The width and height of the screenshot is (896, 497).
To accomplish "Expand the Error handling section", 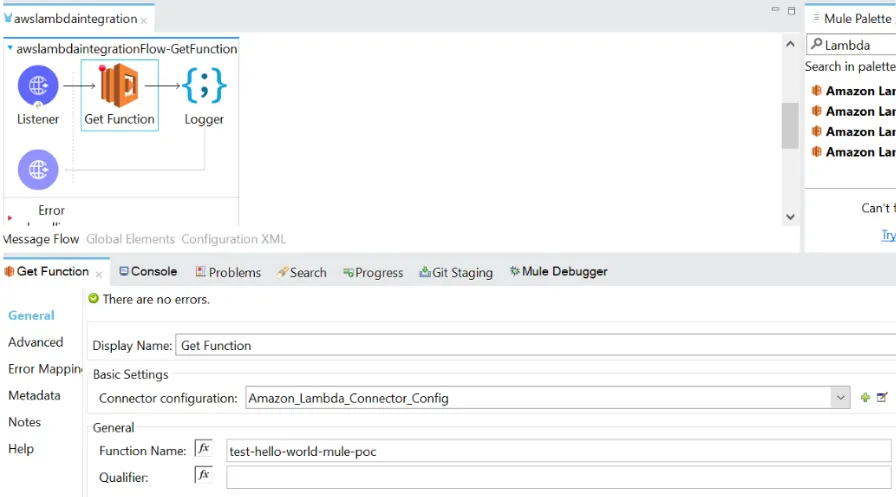I will coord(10,218).
